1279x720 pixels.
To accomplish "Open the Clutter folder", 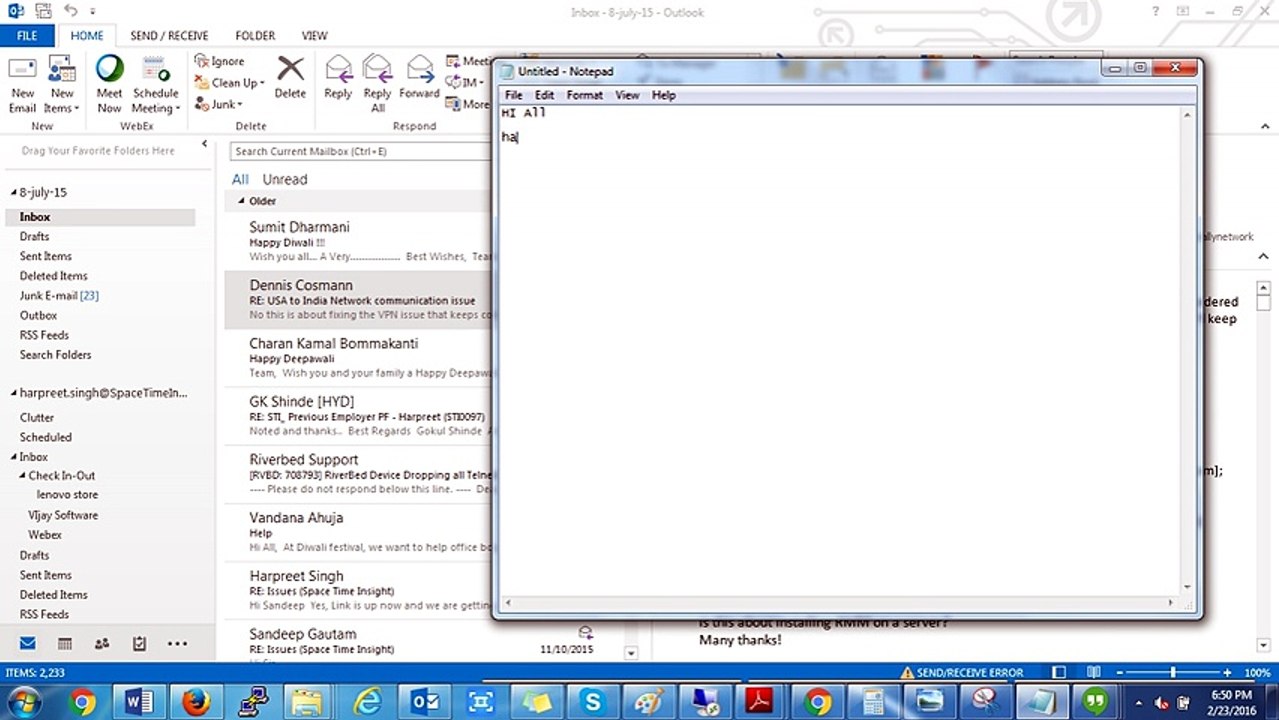I will pyautogui.click(x=37, y=417).
